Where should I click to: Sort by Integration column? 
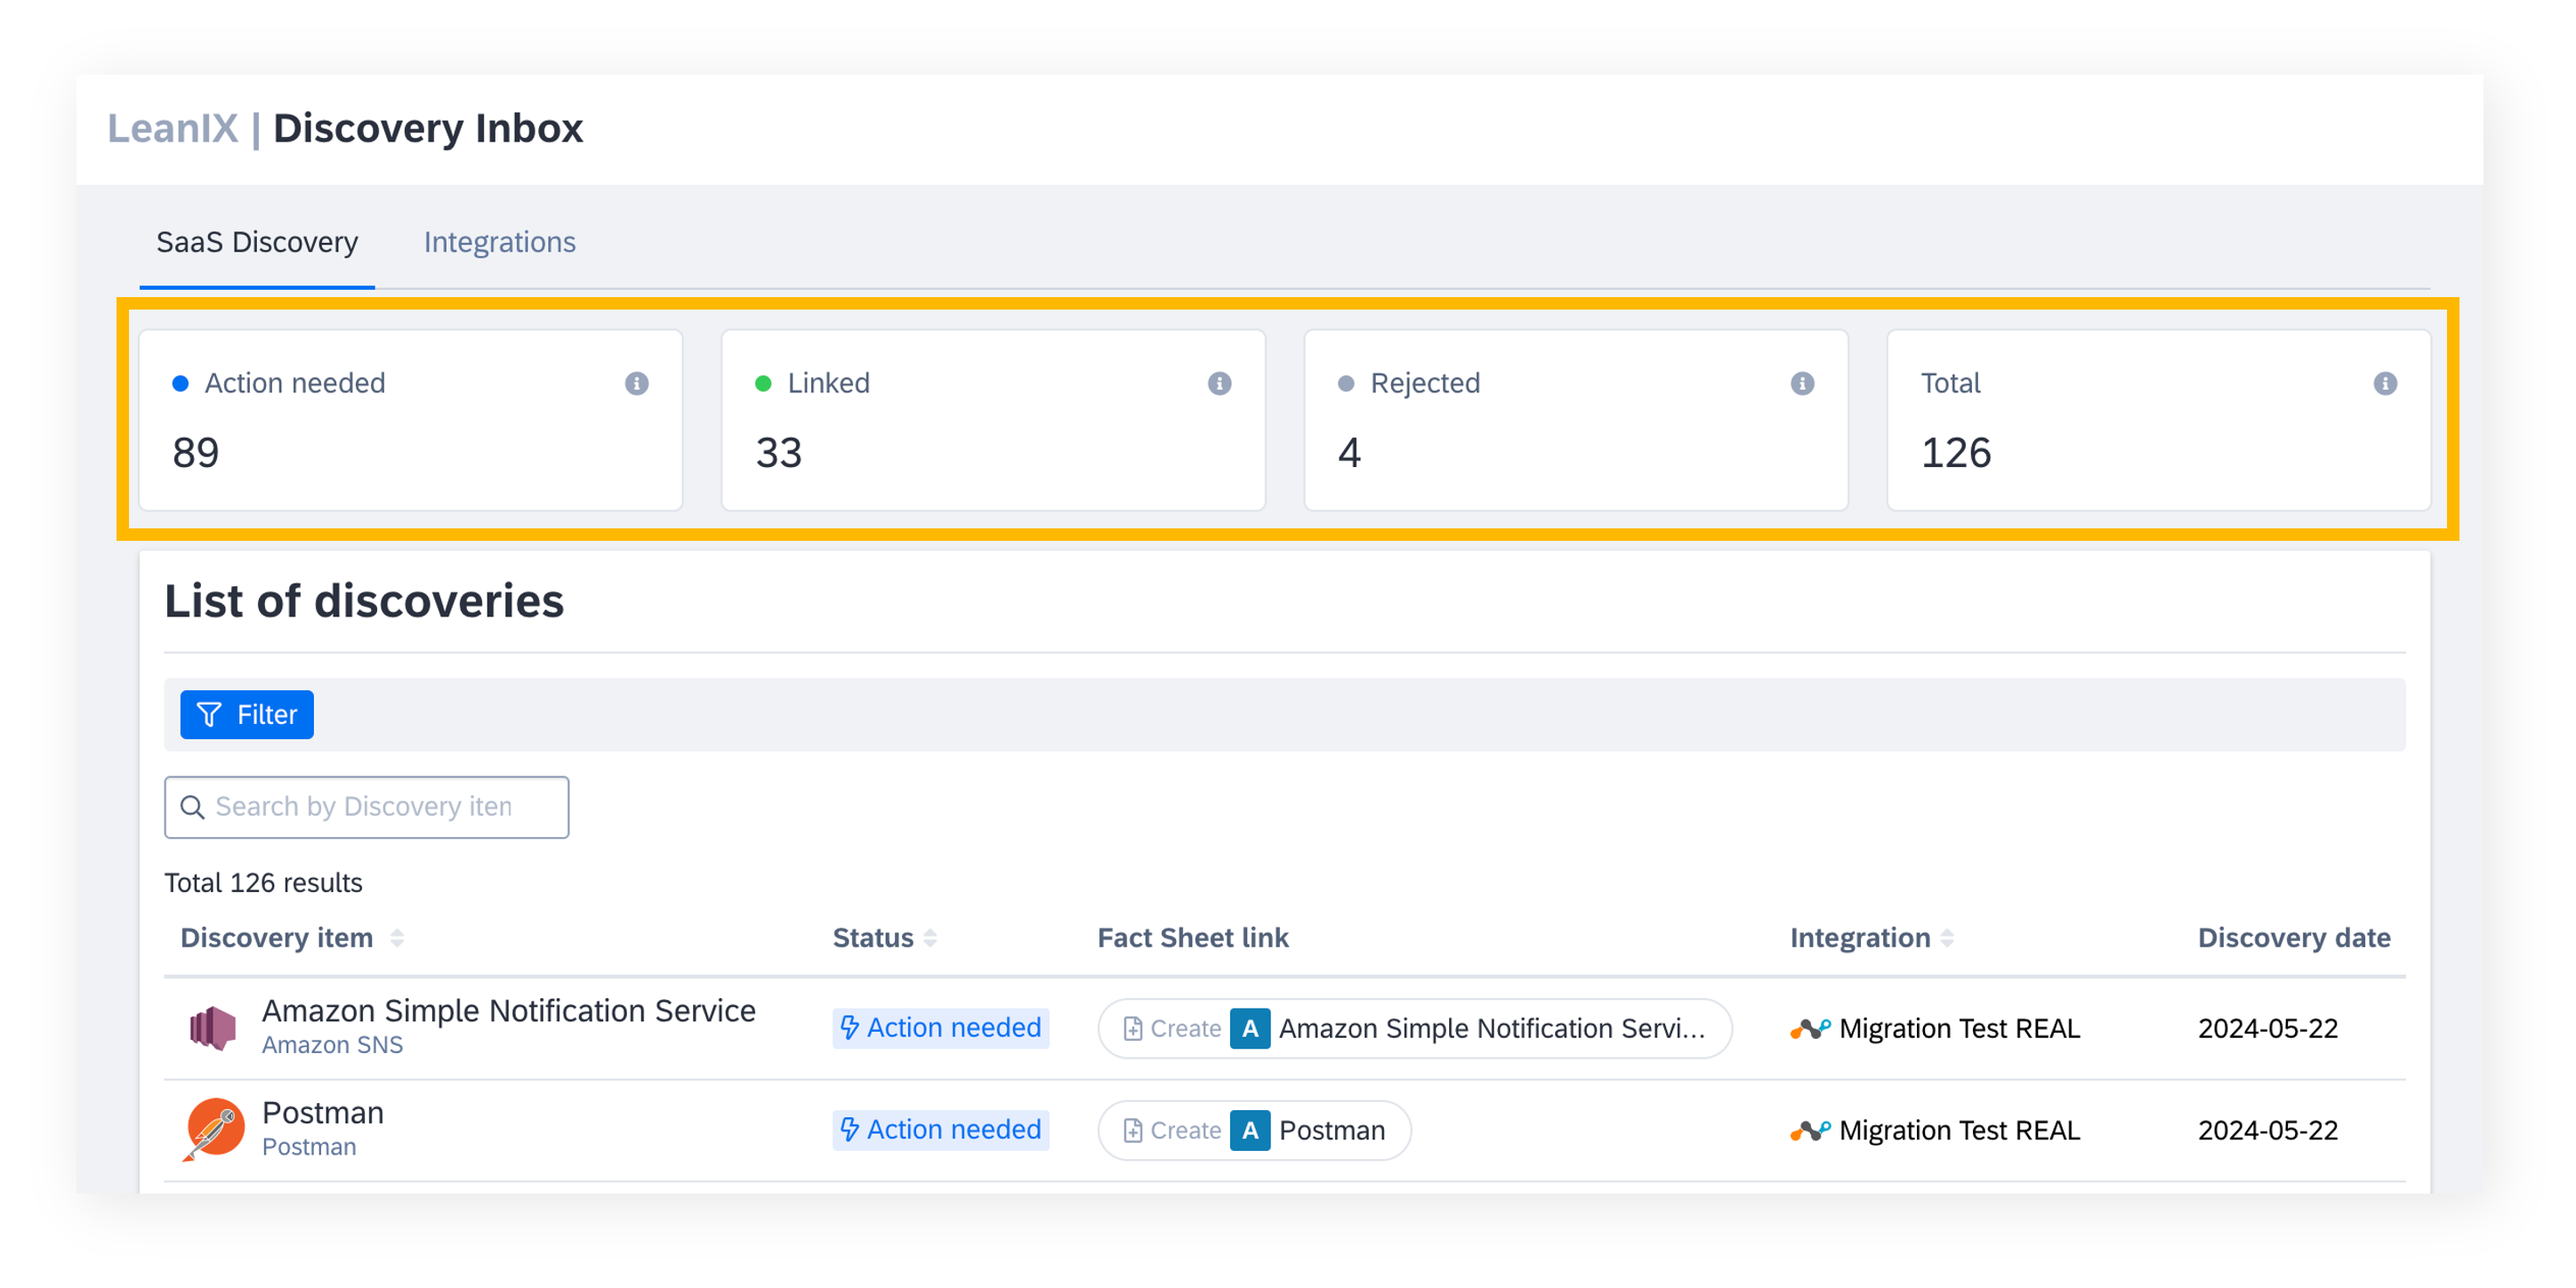click(1947, 938)
